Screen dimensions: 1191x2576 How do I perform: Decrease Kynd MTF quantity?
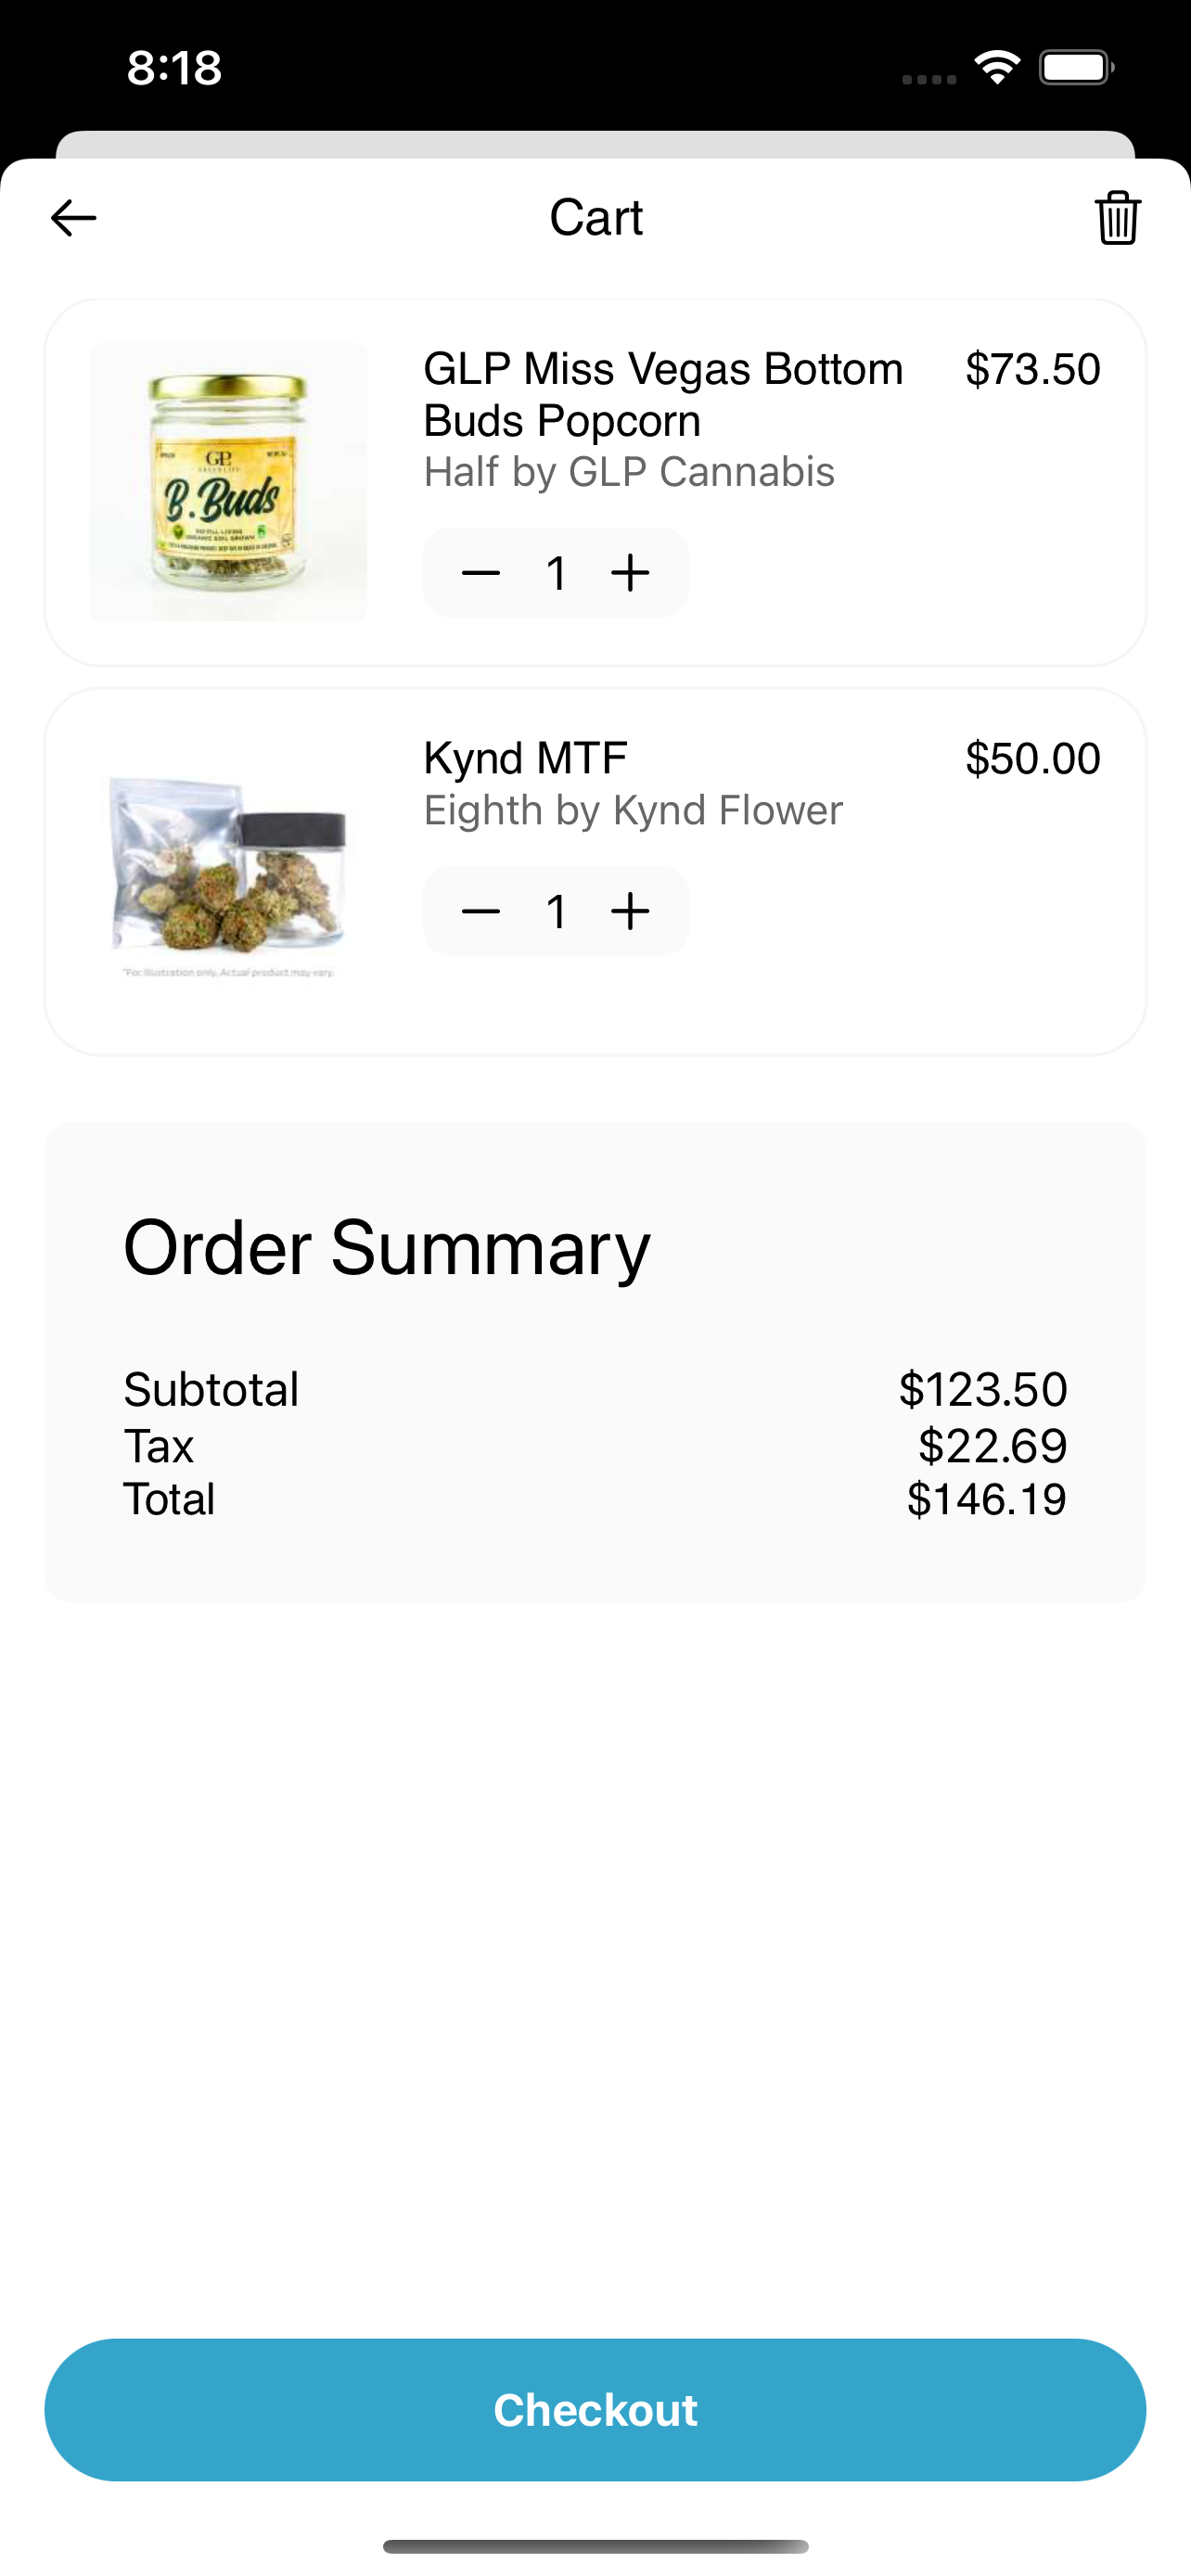pos(481,911)
